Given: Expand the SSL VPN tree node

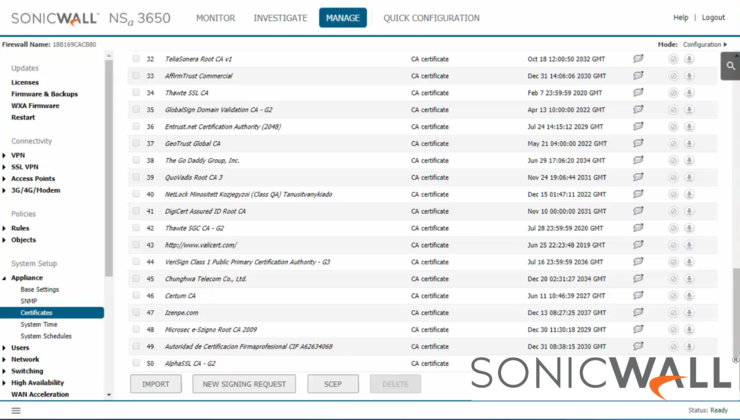Looking at the screenshot, I should coord(5,167).
